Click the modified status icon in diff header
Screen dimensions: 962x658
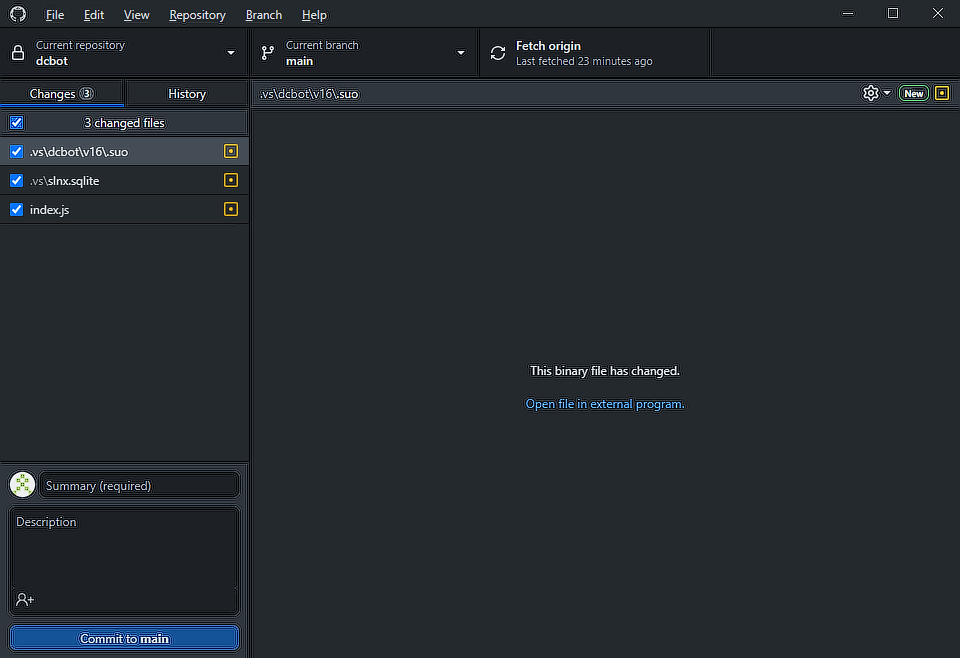(x=941, y=93)
